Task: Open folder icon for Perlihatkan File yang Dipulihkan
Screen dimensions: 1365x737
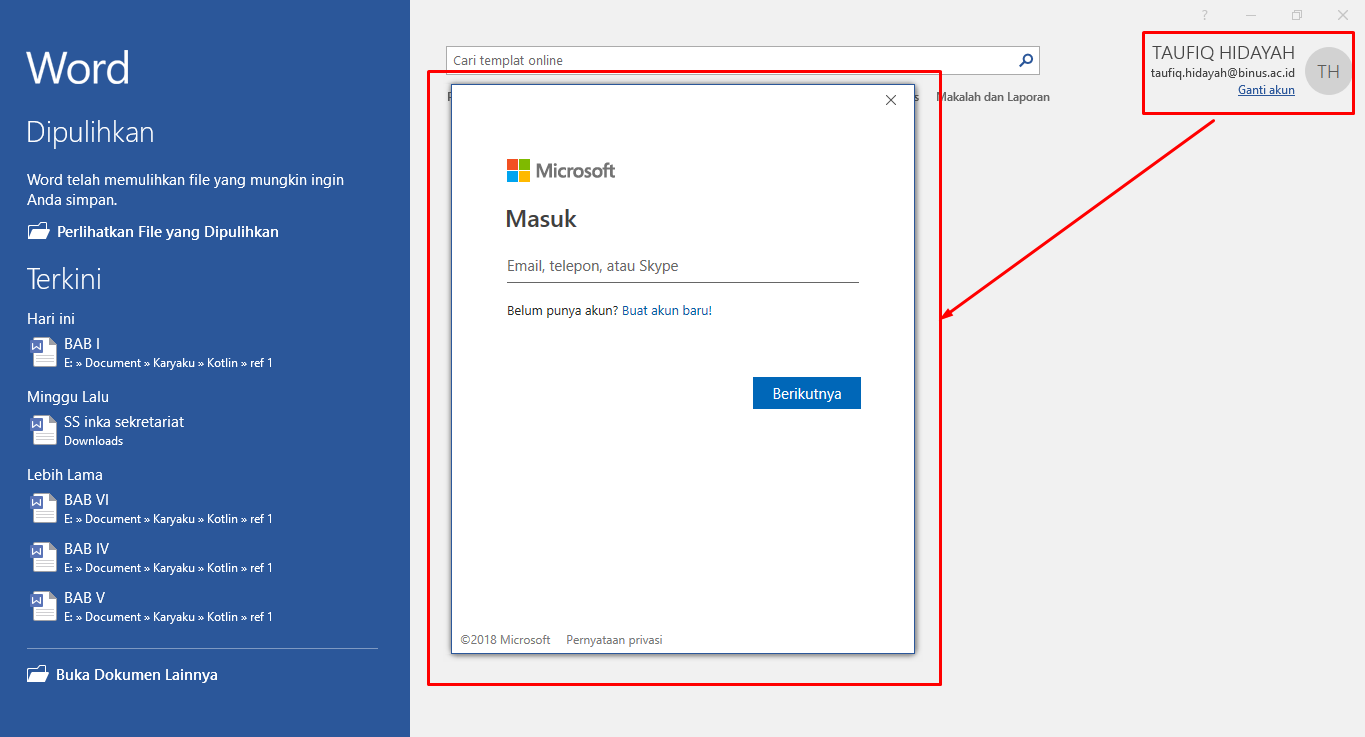Action: point(38,231)
